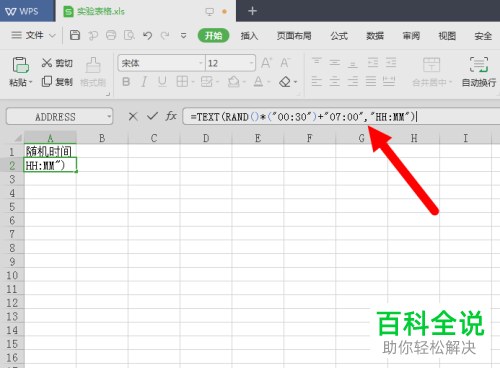Switch to the 视图 (View) tab

(x=447, y=36)
